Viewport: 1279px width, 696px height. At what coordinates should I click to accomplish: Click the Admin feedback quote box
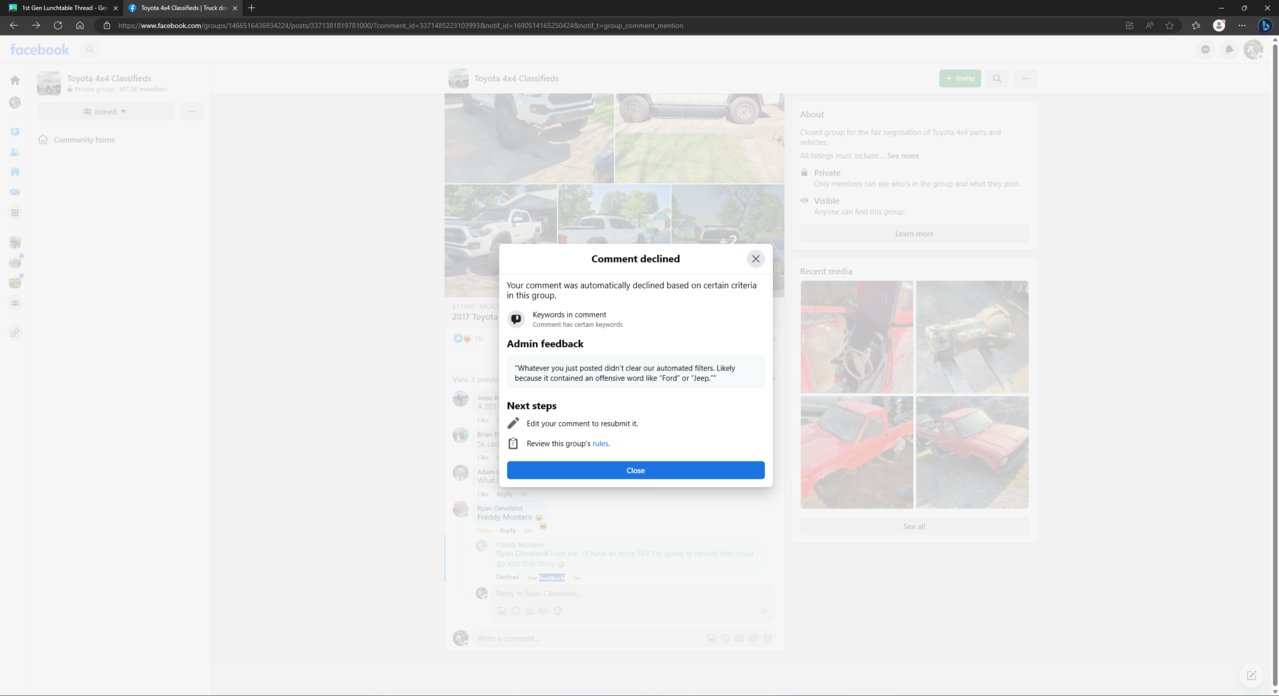tap(635, 372)
